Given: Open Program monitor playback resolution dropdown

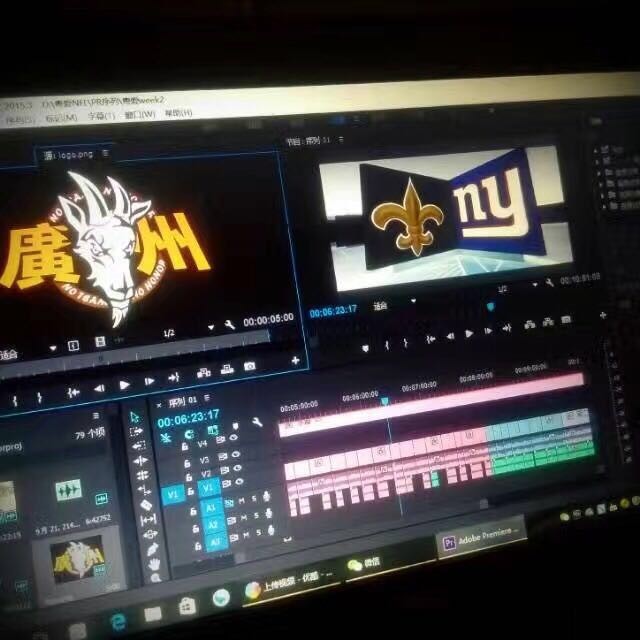Looking at the screenshot, I should (535, 284).
